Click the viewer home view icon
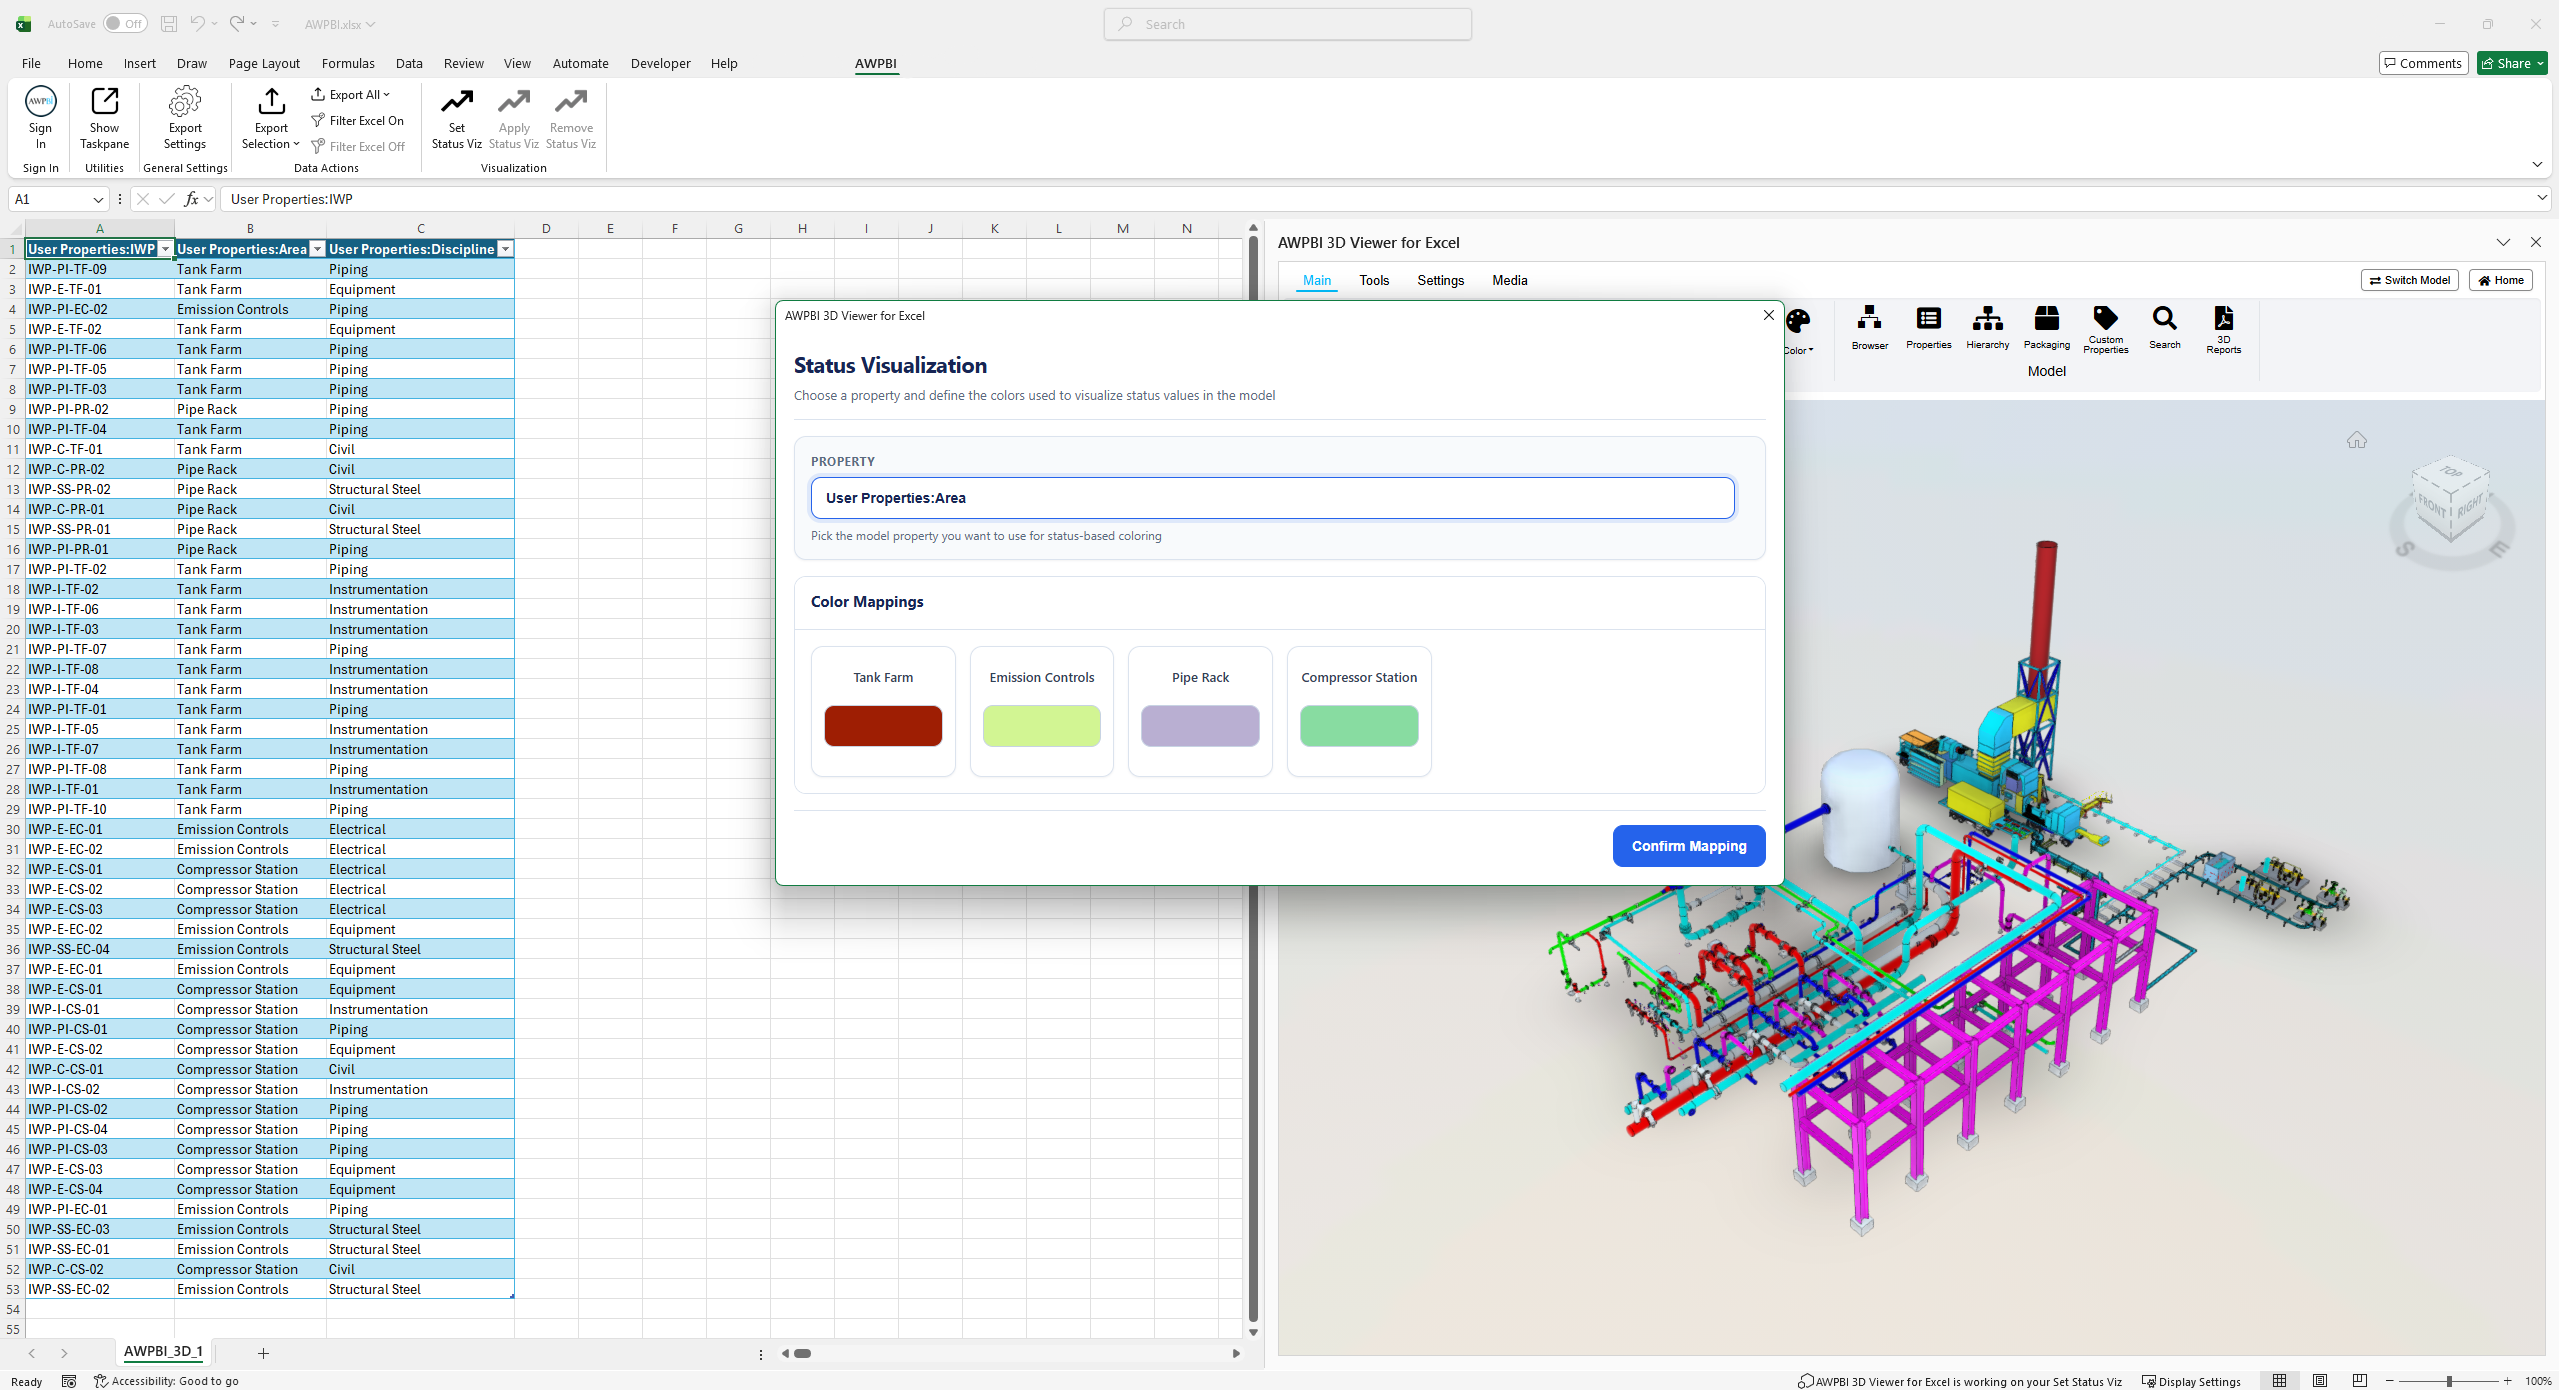This screenshot has height=1390, width=2559. point(2356,440)
